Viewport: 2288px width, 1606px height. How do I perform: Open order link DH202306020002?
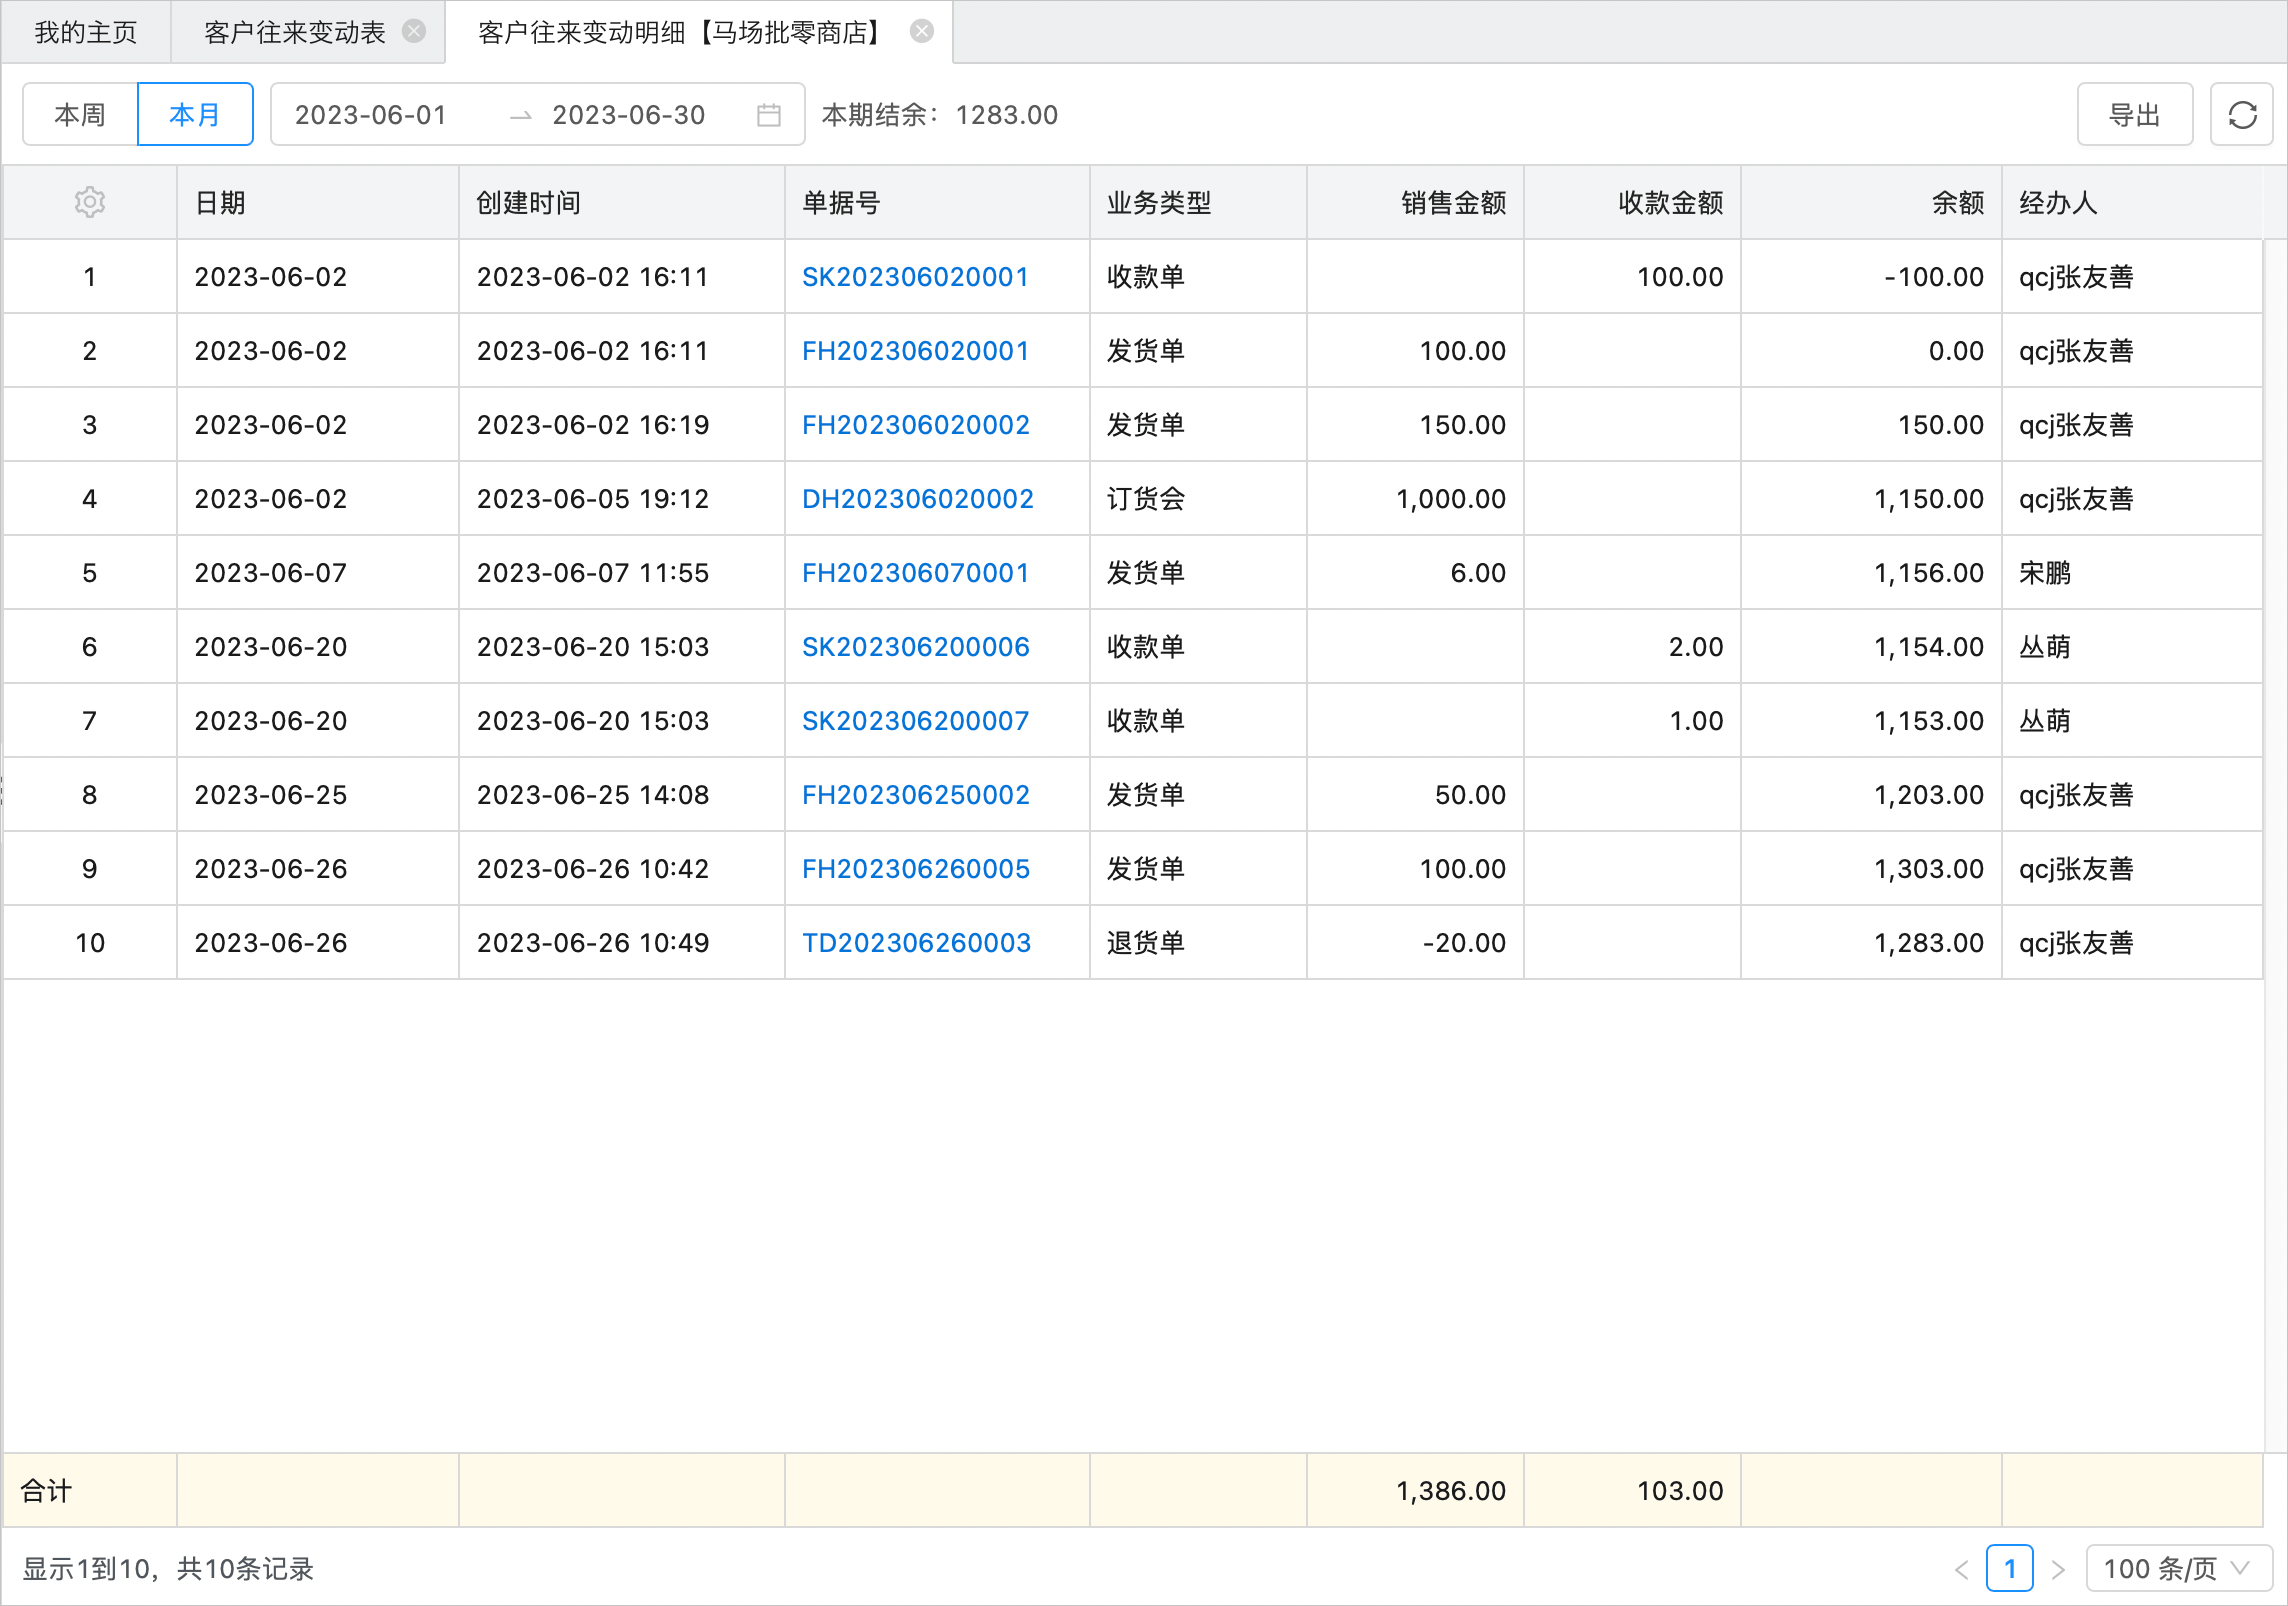coord(917,499)
